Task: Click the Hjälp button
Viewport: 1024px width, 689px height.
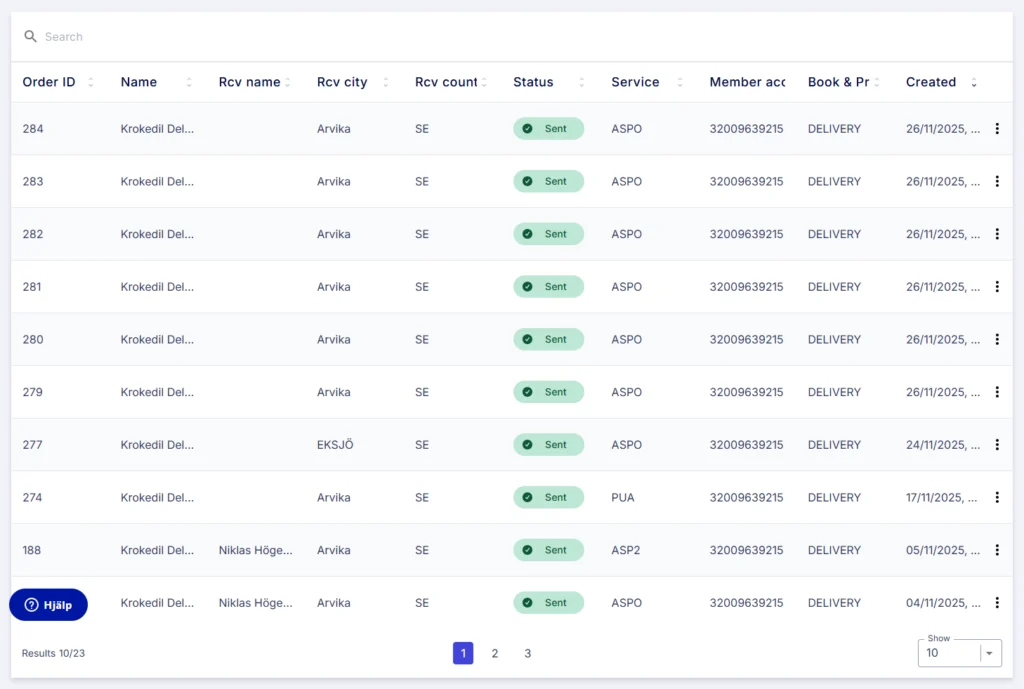Action: [48, 604]
